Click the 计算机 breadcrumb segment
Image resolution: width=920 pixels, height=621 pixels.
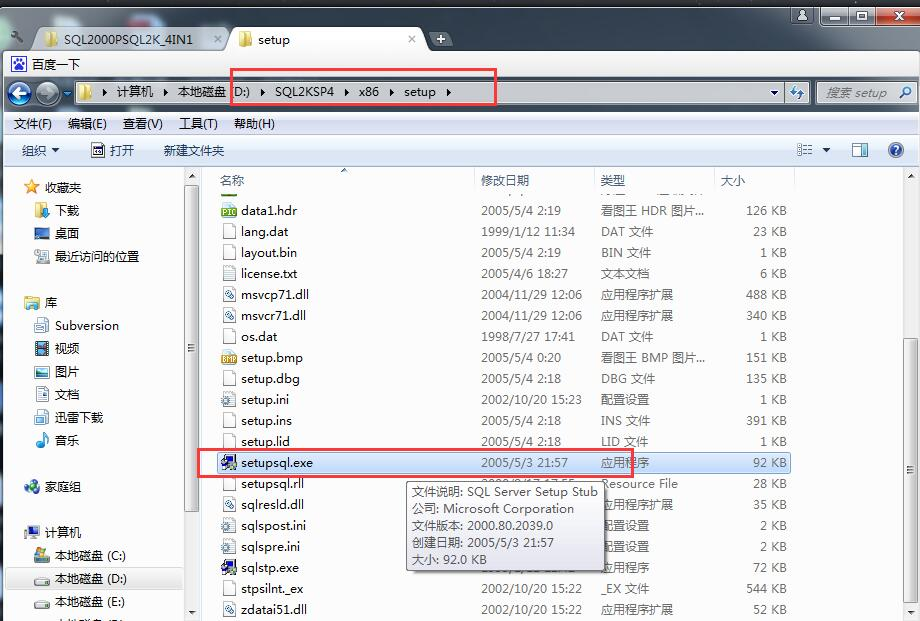(134, 92)
